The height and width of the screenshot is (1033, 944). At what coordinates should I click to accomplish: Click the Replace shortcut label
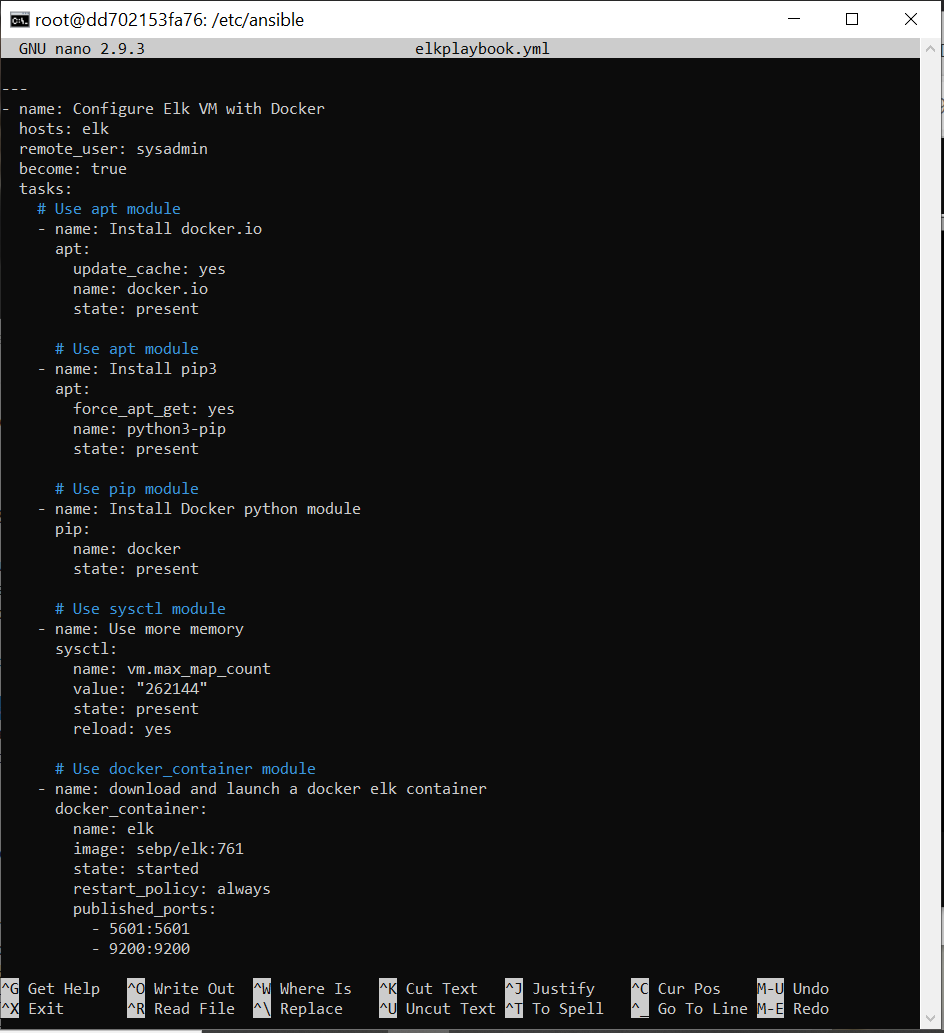(310, 1009)
